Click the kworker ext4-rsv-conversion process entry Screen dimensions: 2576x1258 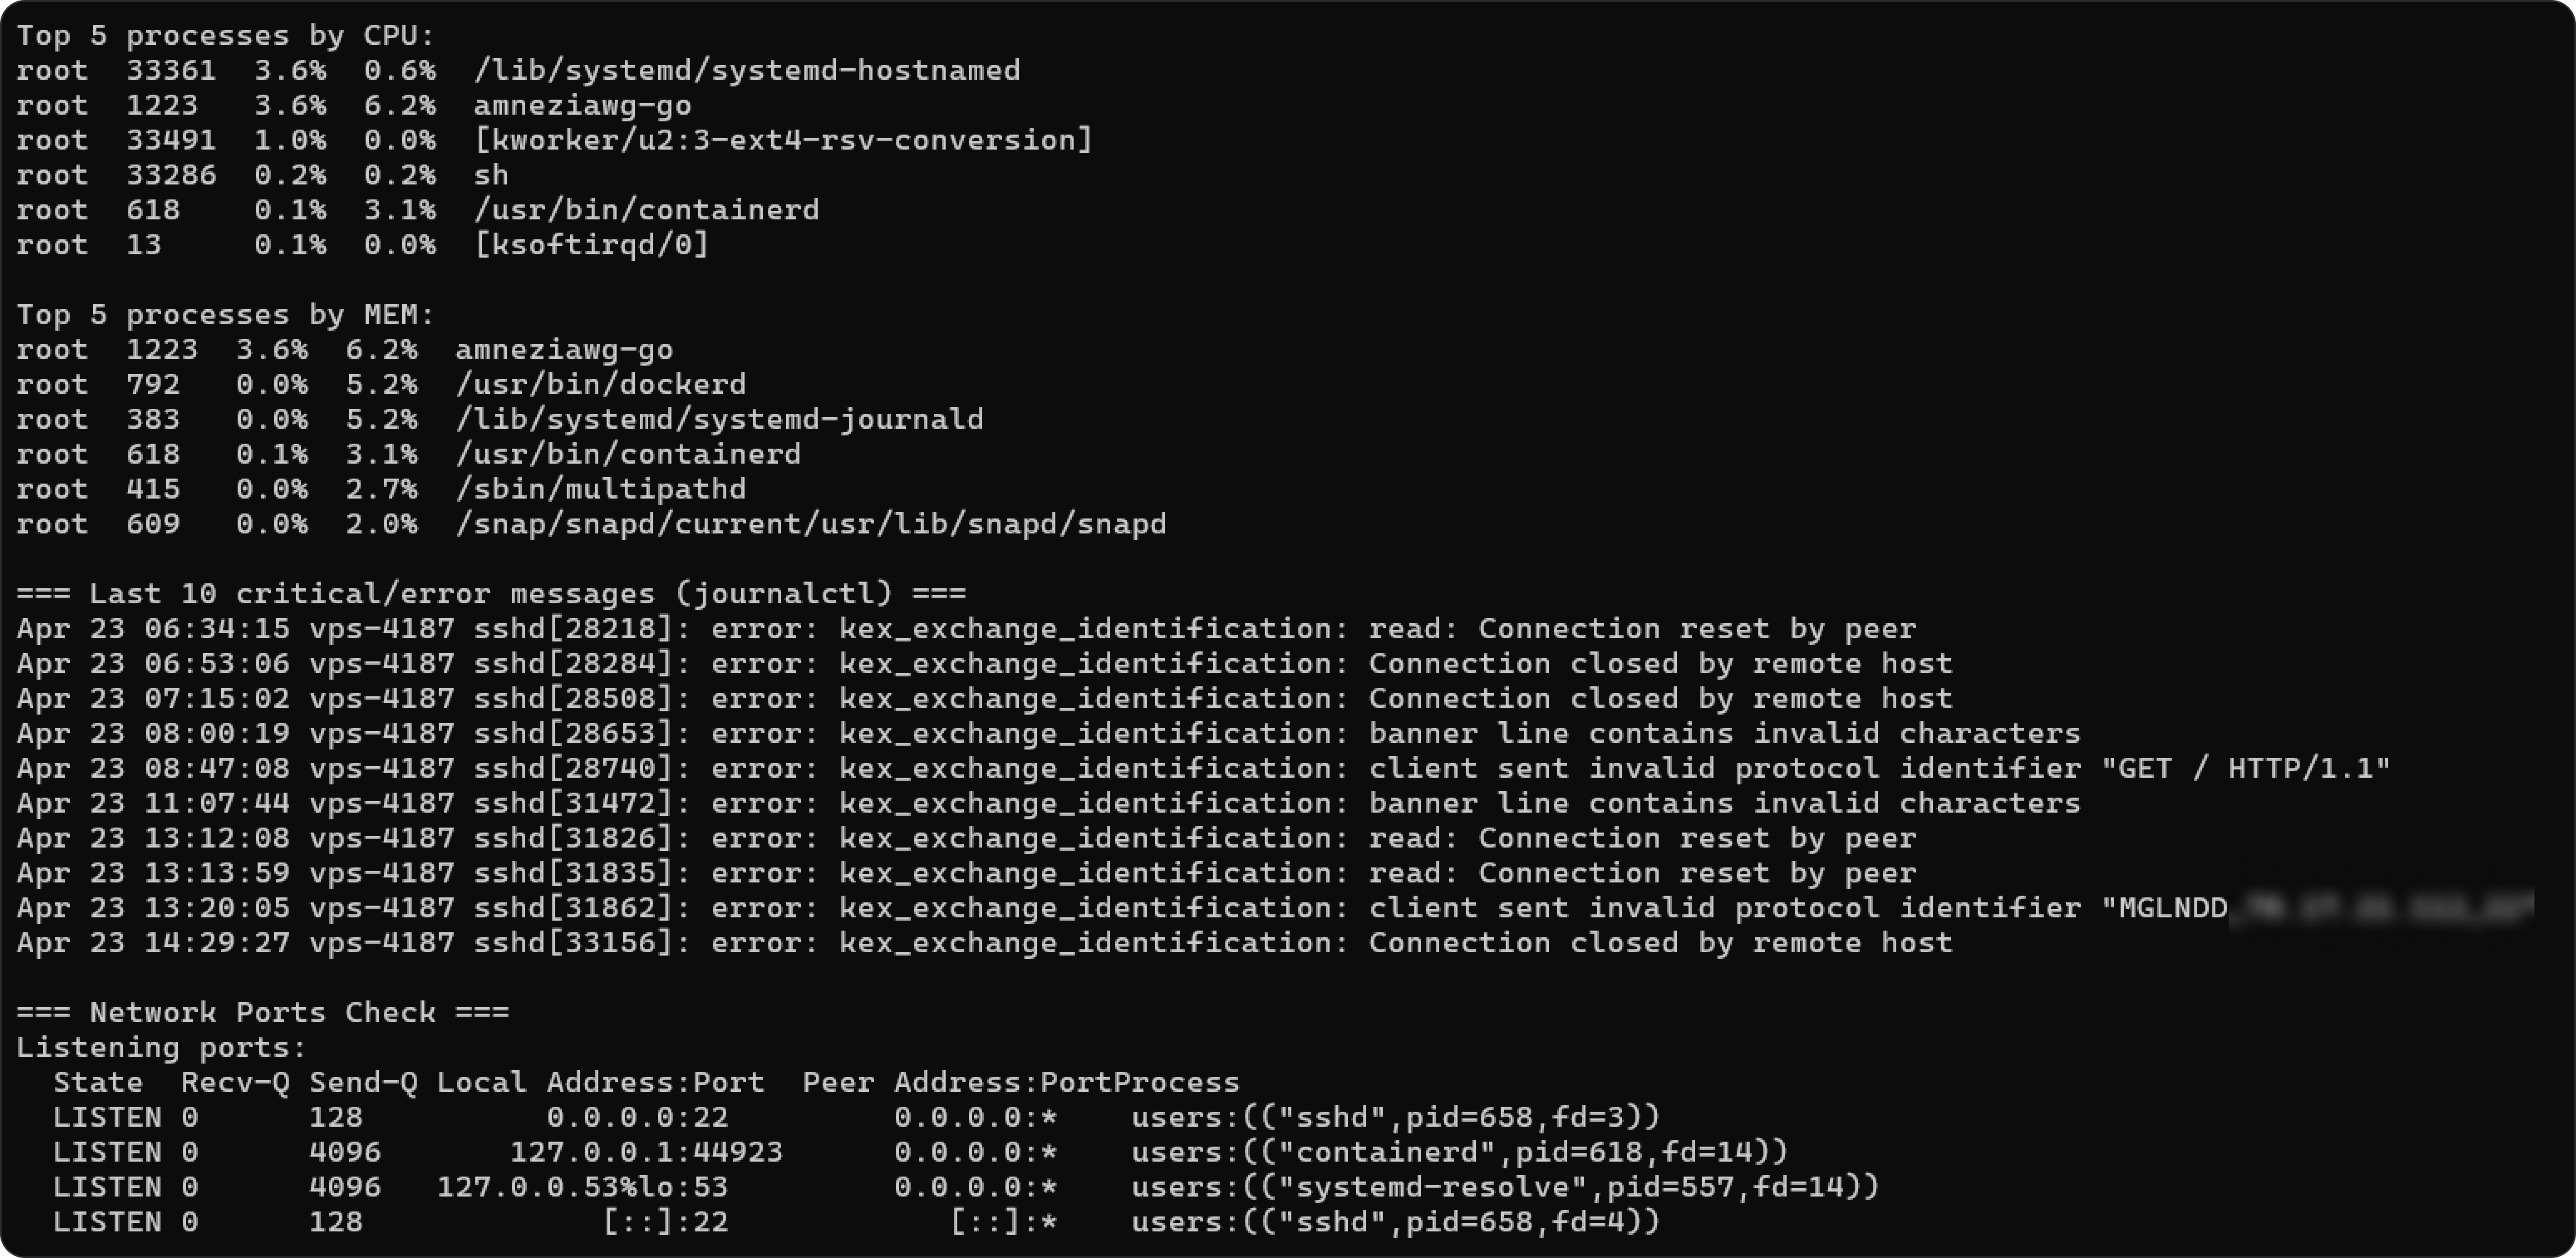pyautogui.click(x=783, y=141)
